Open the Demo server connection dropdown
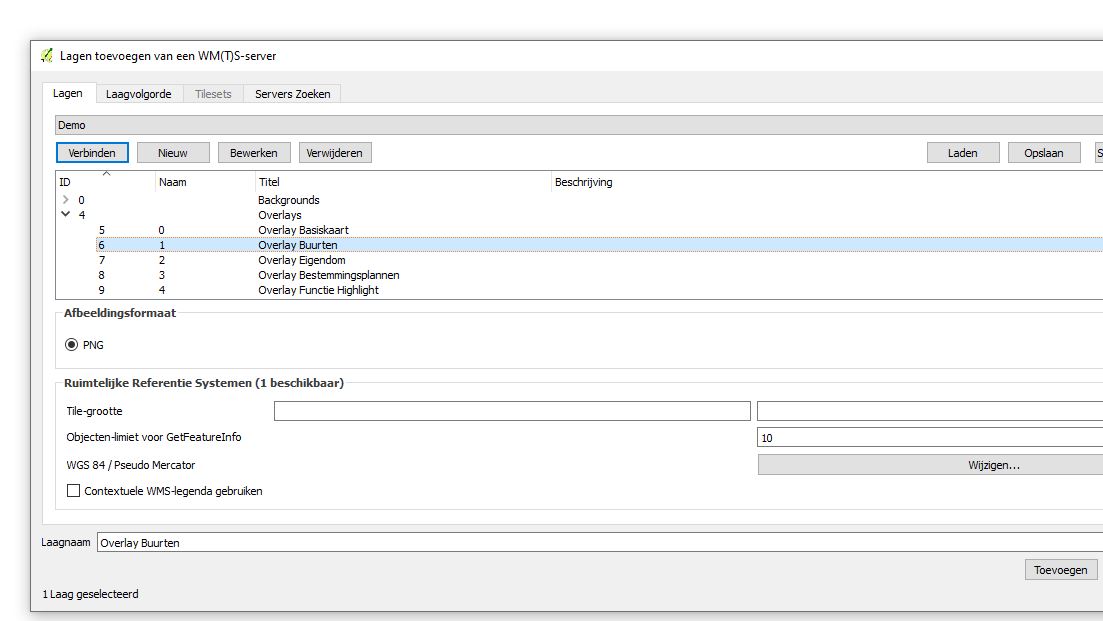1103x621 pixels. [578, 125]
